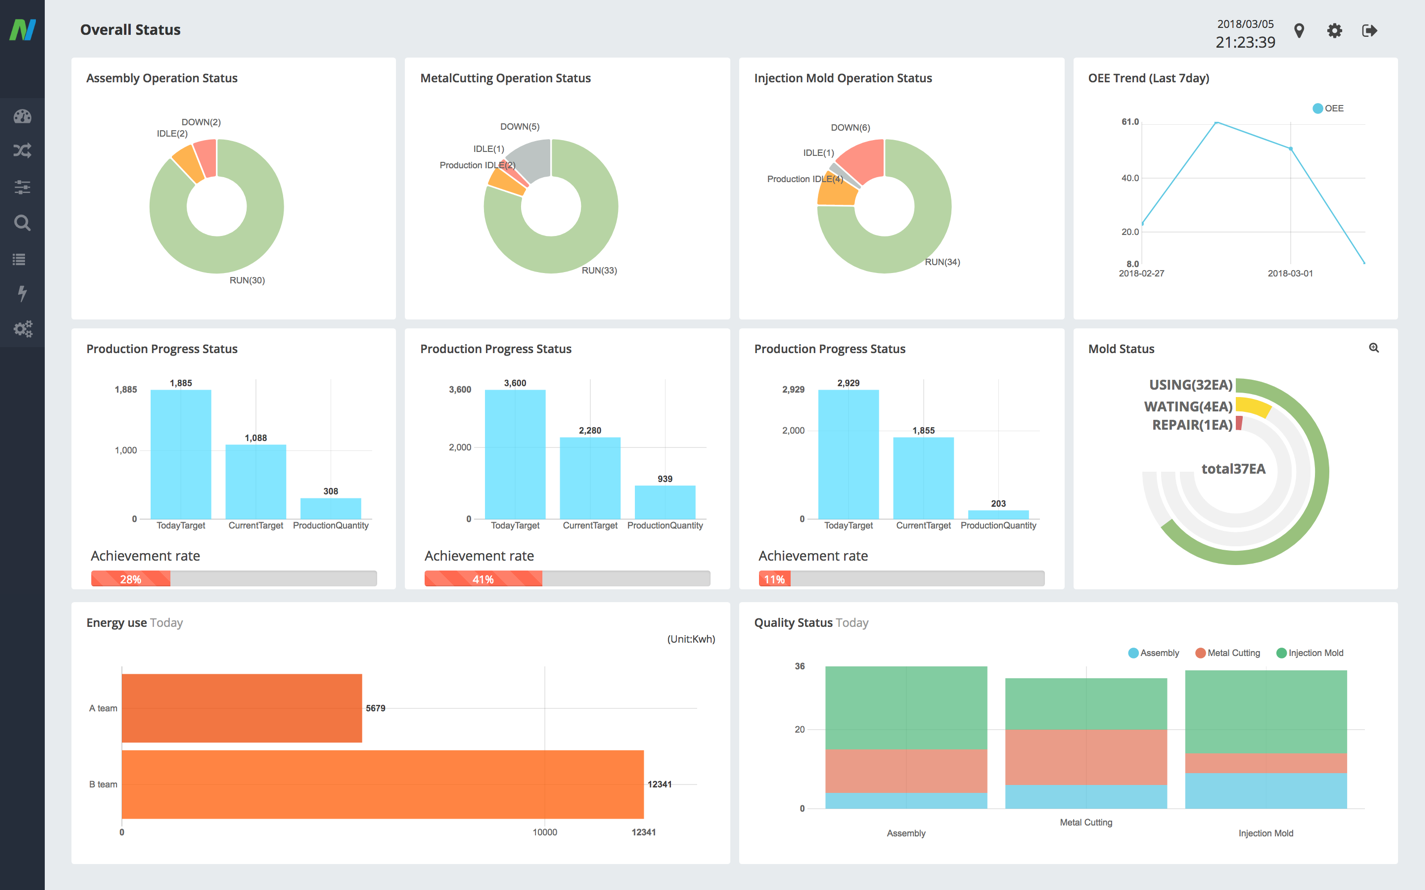Click the 1,855 CurrentTarget bar

923,478
